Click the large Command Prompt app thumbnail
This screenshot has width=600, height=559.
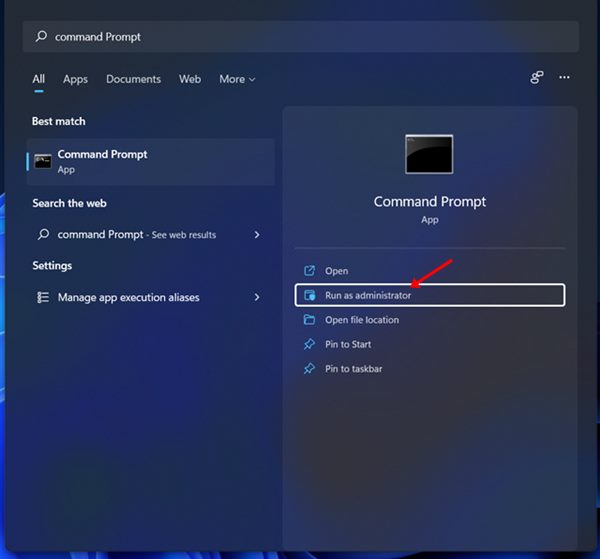point(429,154)
